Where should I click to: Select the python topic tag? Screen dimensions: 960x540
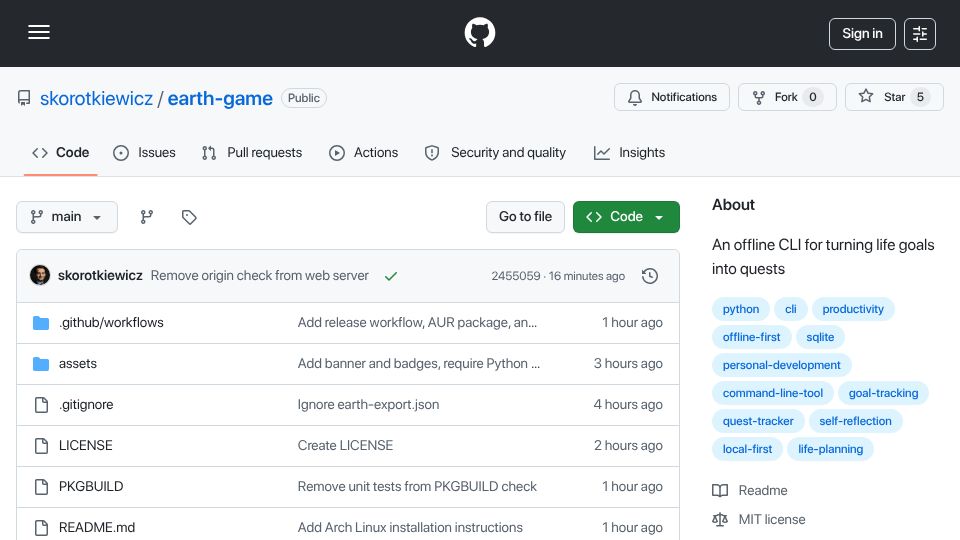point(741,309)
